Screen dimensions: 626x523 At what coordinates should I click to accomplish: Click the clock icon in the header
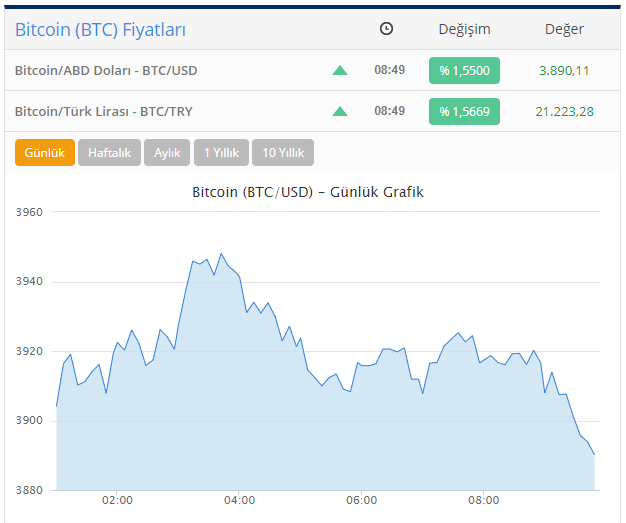[x=386, y=29]
